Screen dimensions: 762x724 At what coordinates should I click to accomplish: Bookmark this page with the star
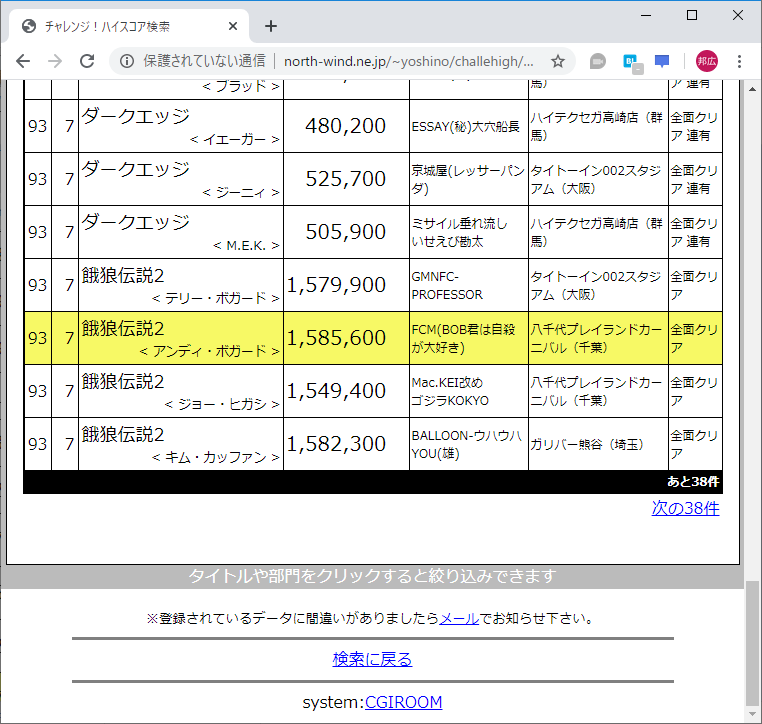click(558, 61)
